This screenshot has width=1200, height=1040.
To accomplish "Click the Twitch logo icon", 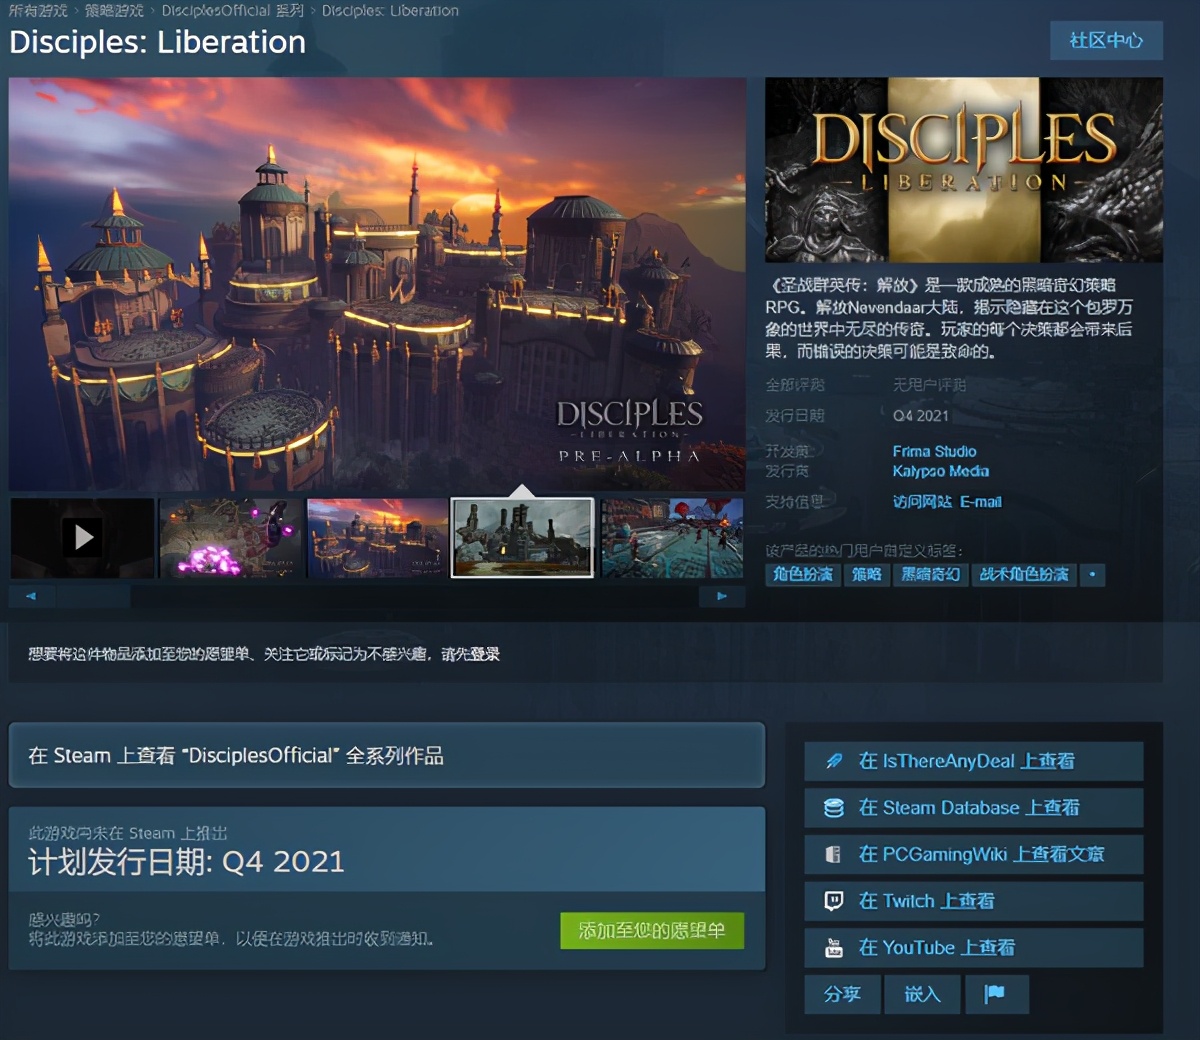I will (x=834, y=901).
